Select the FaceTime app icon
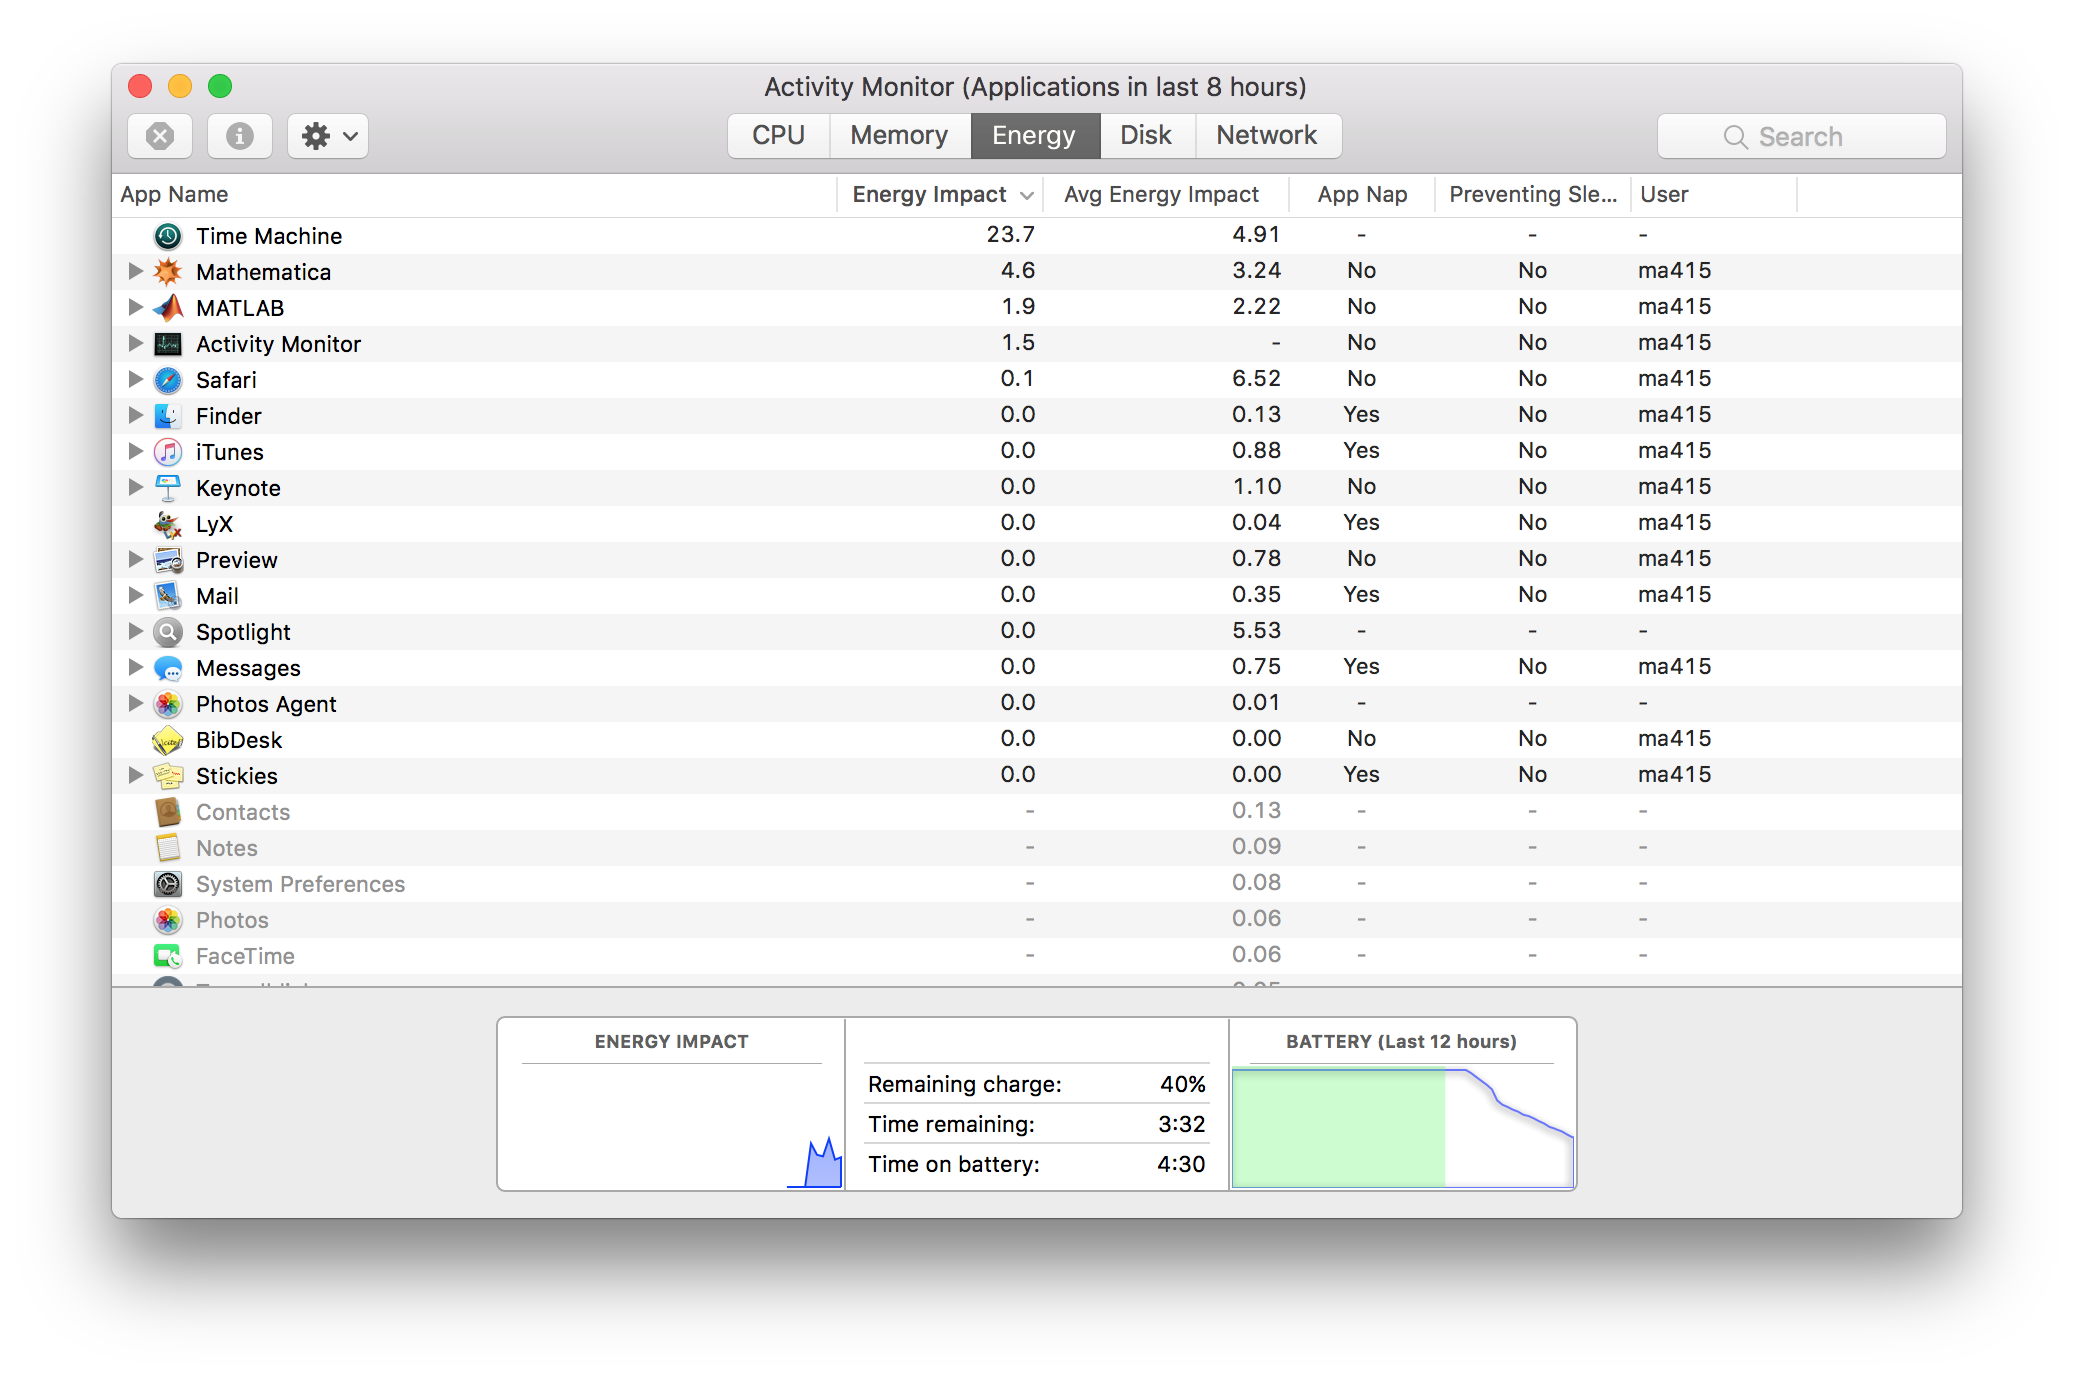 (x=168, y=956)
